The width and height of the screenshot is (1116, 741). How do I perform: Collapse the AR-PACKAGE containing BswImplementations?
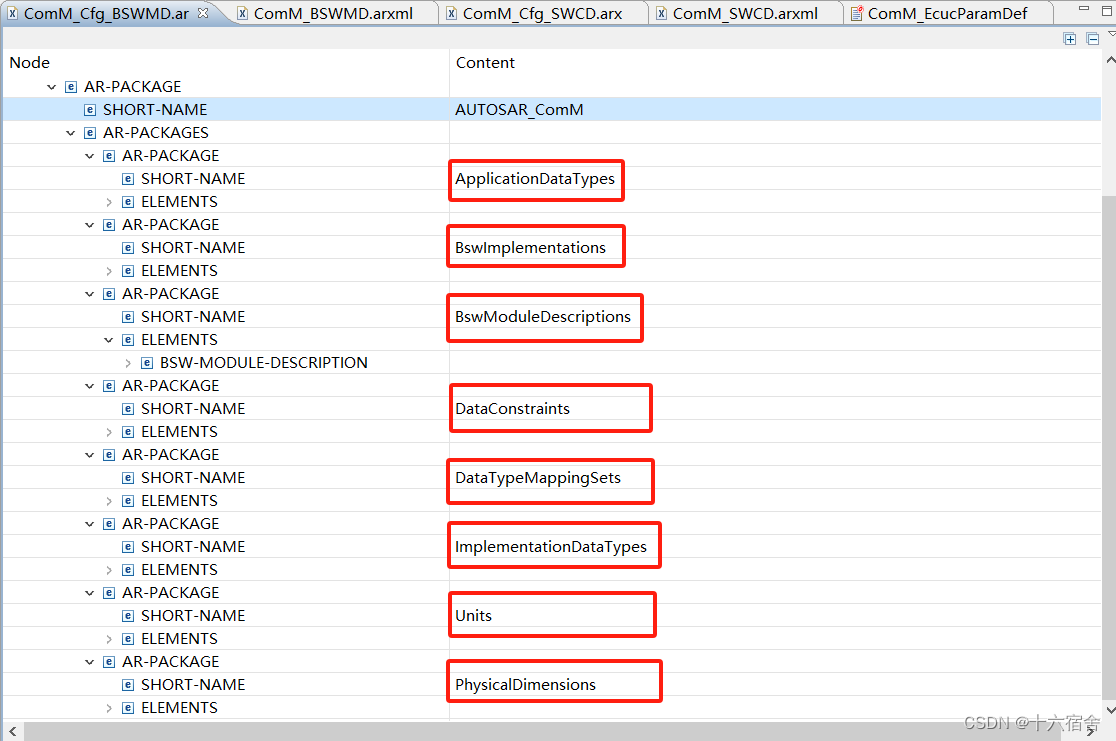(90, 225)
